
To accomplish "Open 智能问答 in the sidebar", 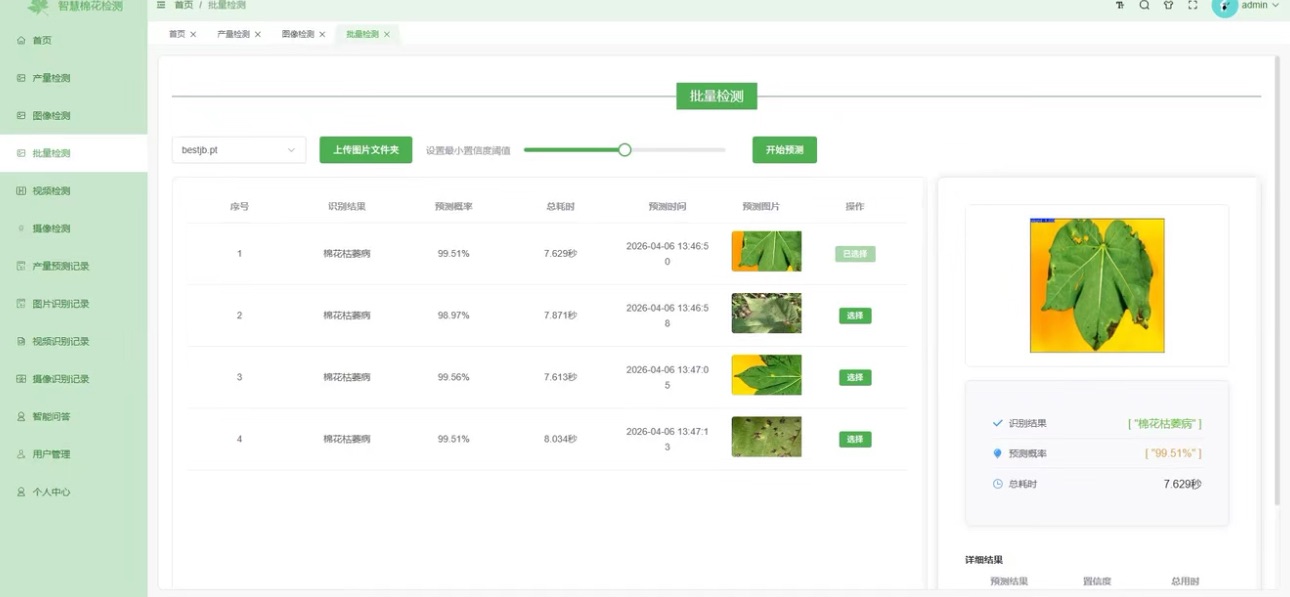I will pos(74,417).
